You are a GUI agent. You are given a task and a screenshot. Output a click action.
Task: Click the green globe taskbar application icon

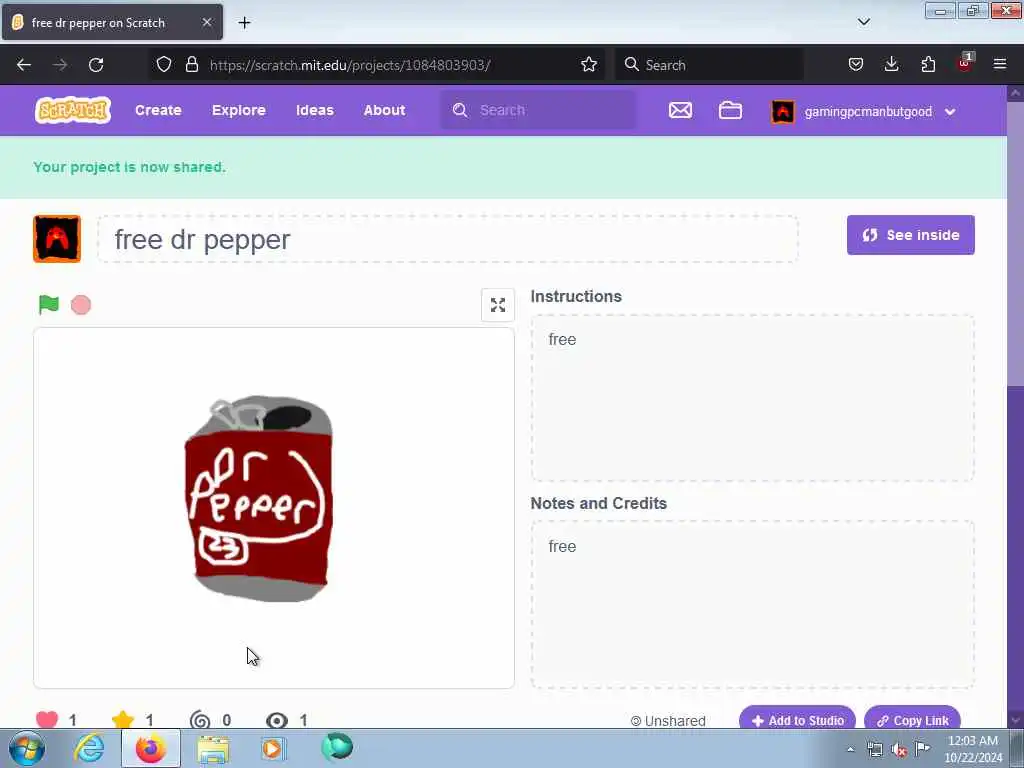tap(336, 747)
